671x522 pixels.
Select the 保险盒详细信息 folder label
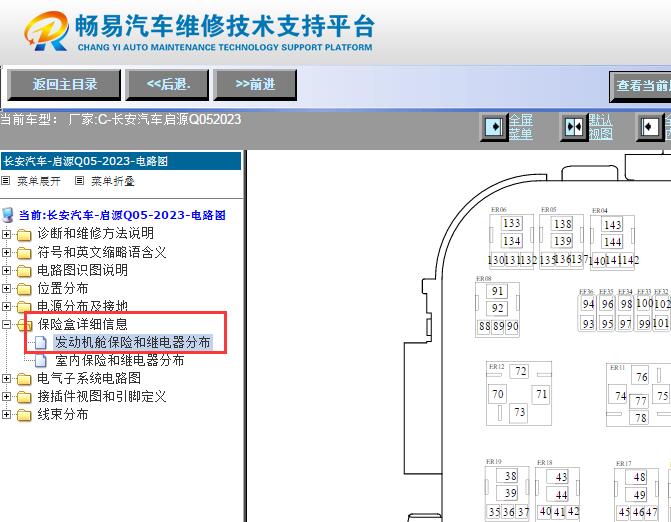(x=82, y=324)
